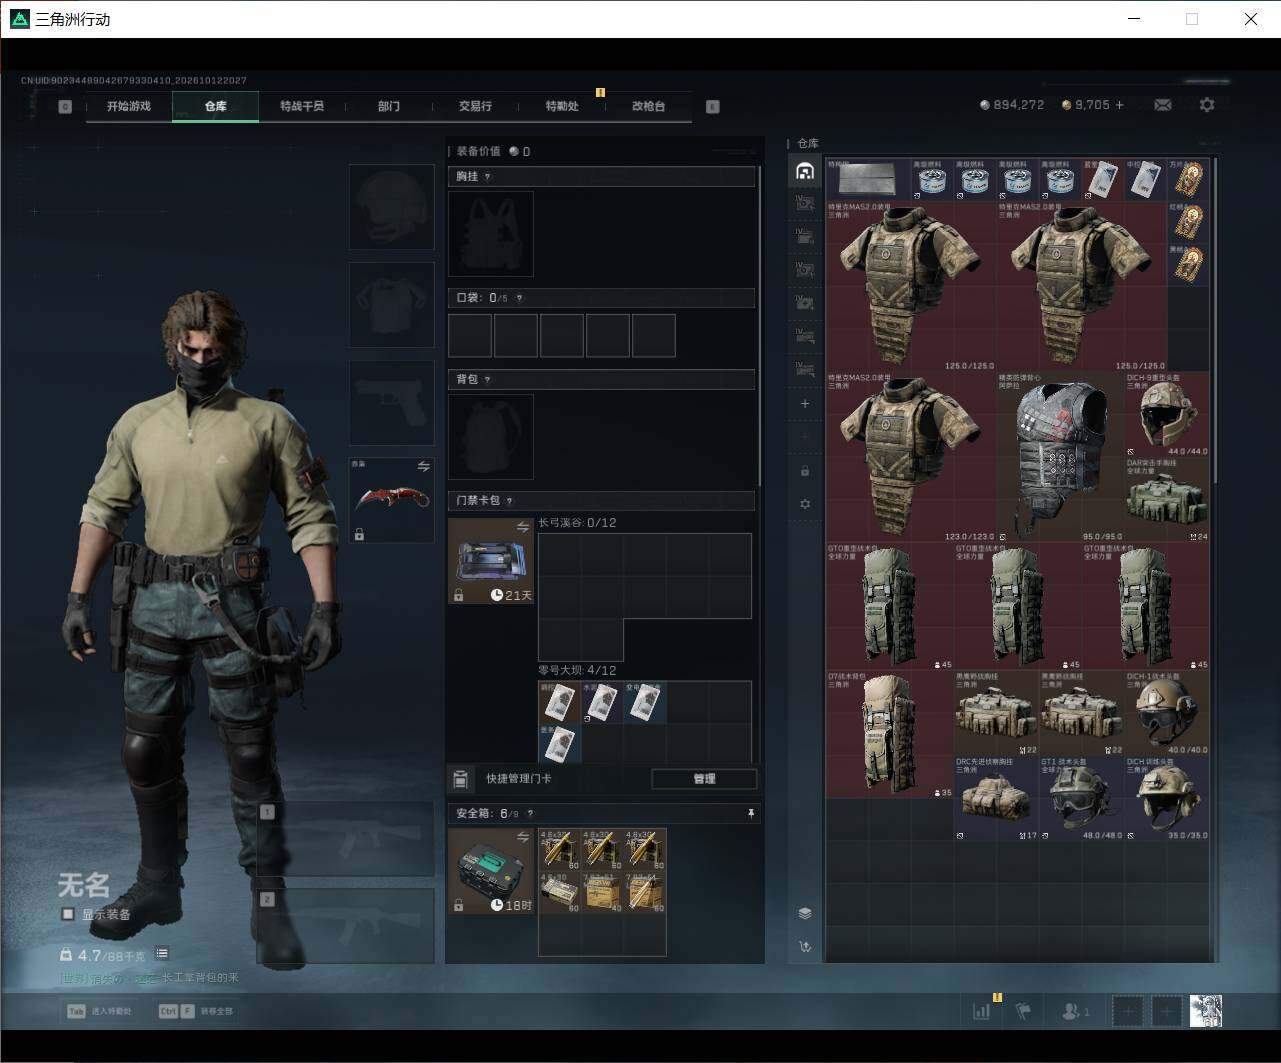
Task: Click the help icon beside 安全箱
Action: coord(530,814)
